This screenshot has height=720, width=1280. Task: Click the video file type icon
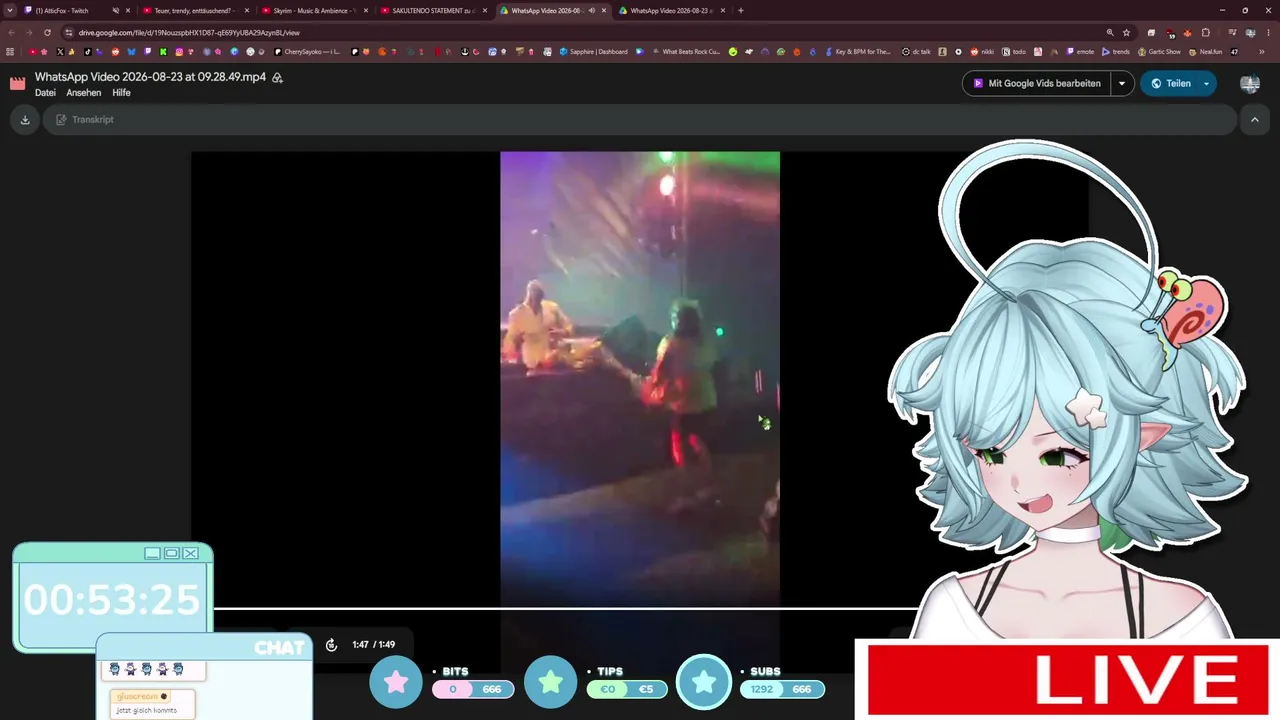pos(18,84)
